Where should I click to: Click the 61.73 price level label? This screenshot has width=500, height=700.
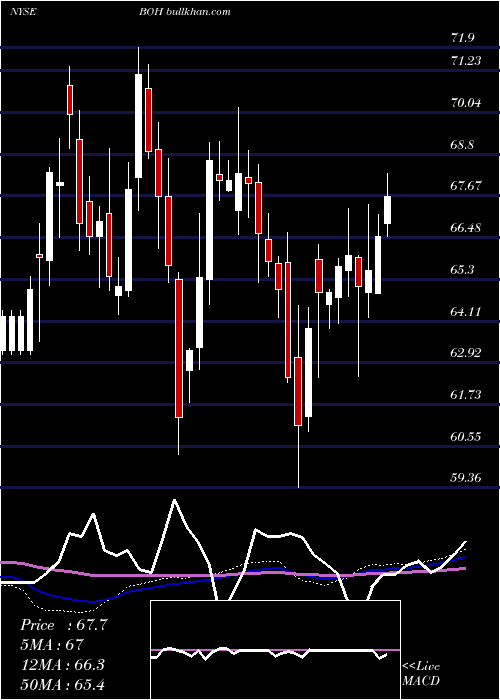click(466, 395)
